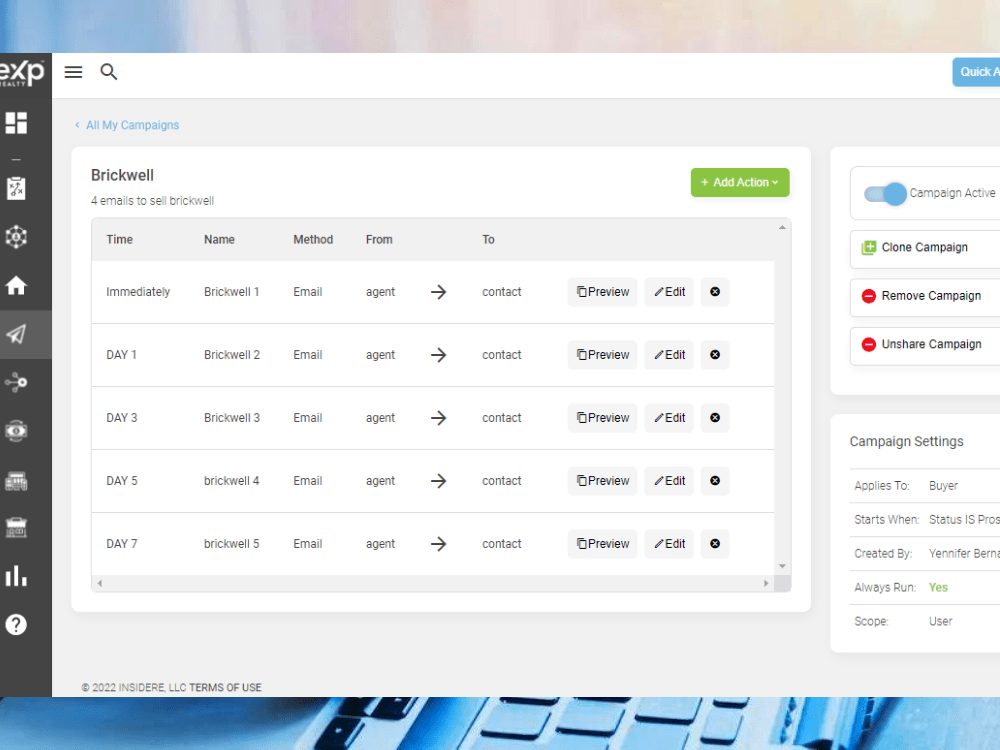The image size is (1000, 750).
Task: Click the eXp Realty logo
Action: pyautogui.click(x=22, y=73)
